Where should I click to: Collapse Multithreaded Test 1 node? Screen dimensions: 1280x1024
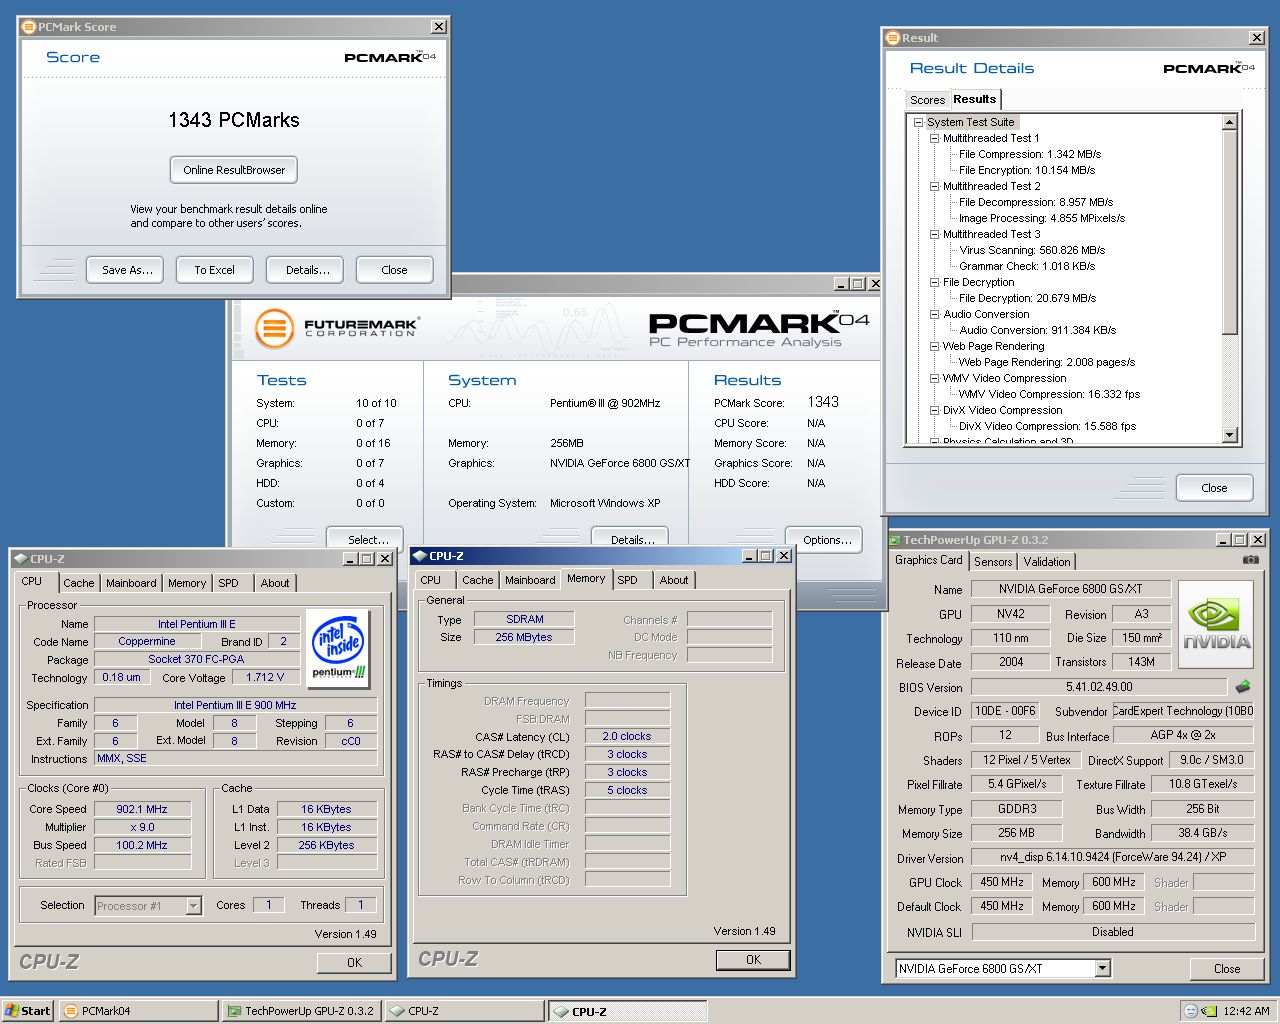934,138
